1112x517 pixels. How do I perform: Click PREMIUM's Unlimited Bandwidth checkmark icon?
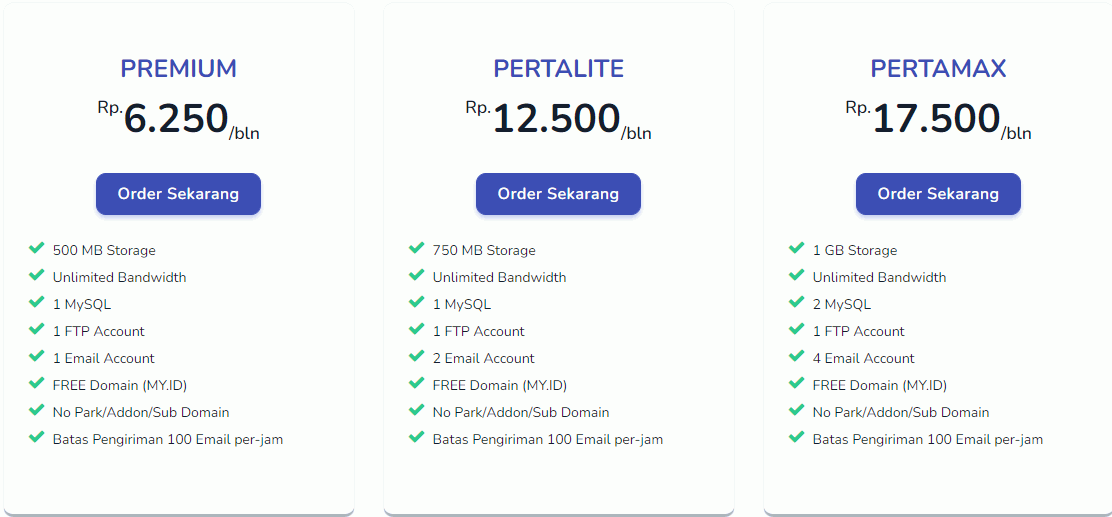pyautogui.click(x=37, y=276)
